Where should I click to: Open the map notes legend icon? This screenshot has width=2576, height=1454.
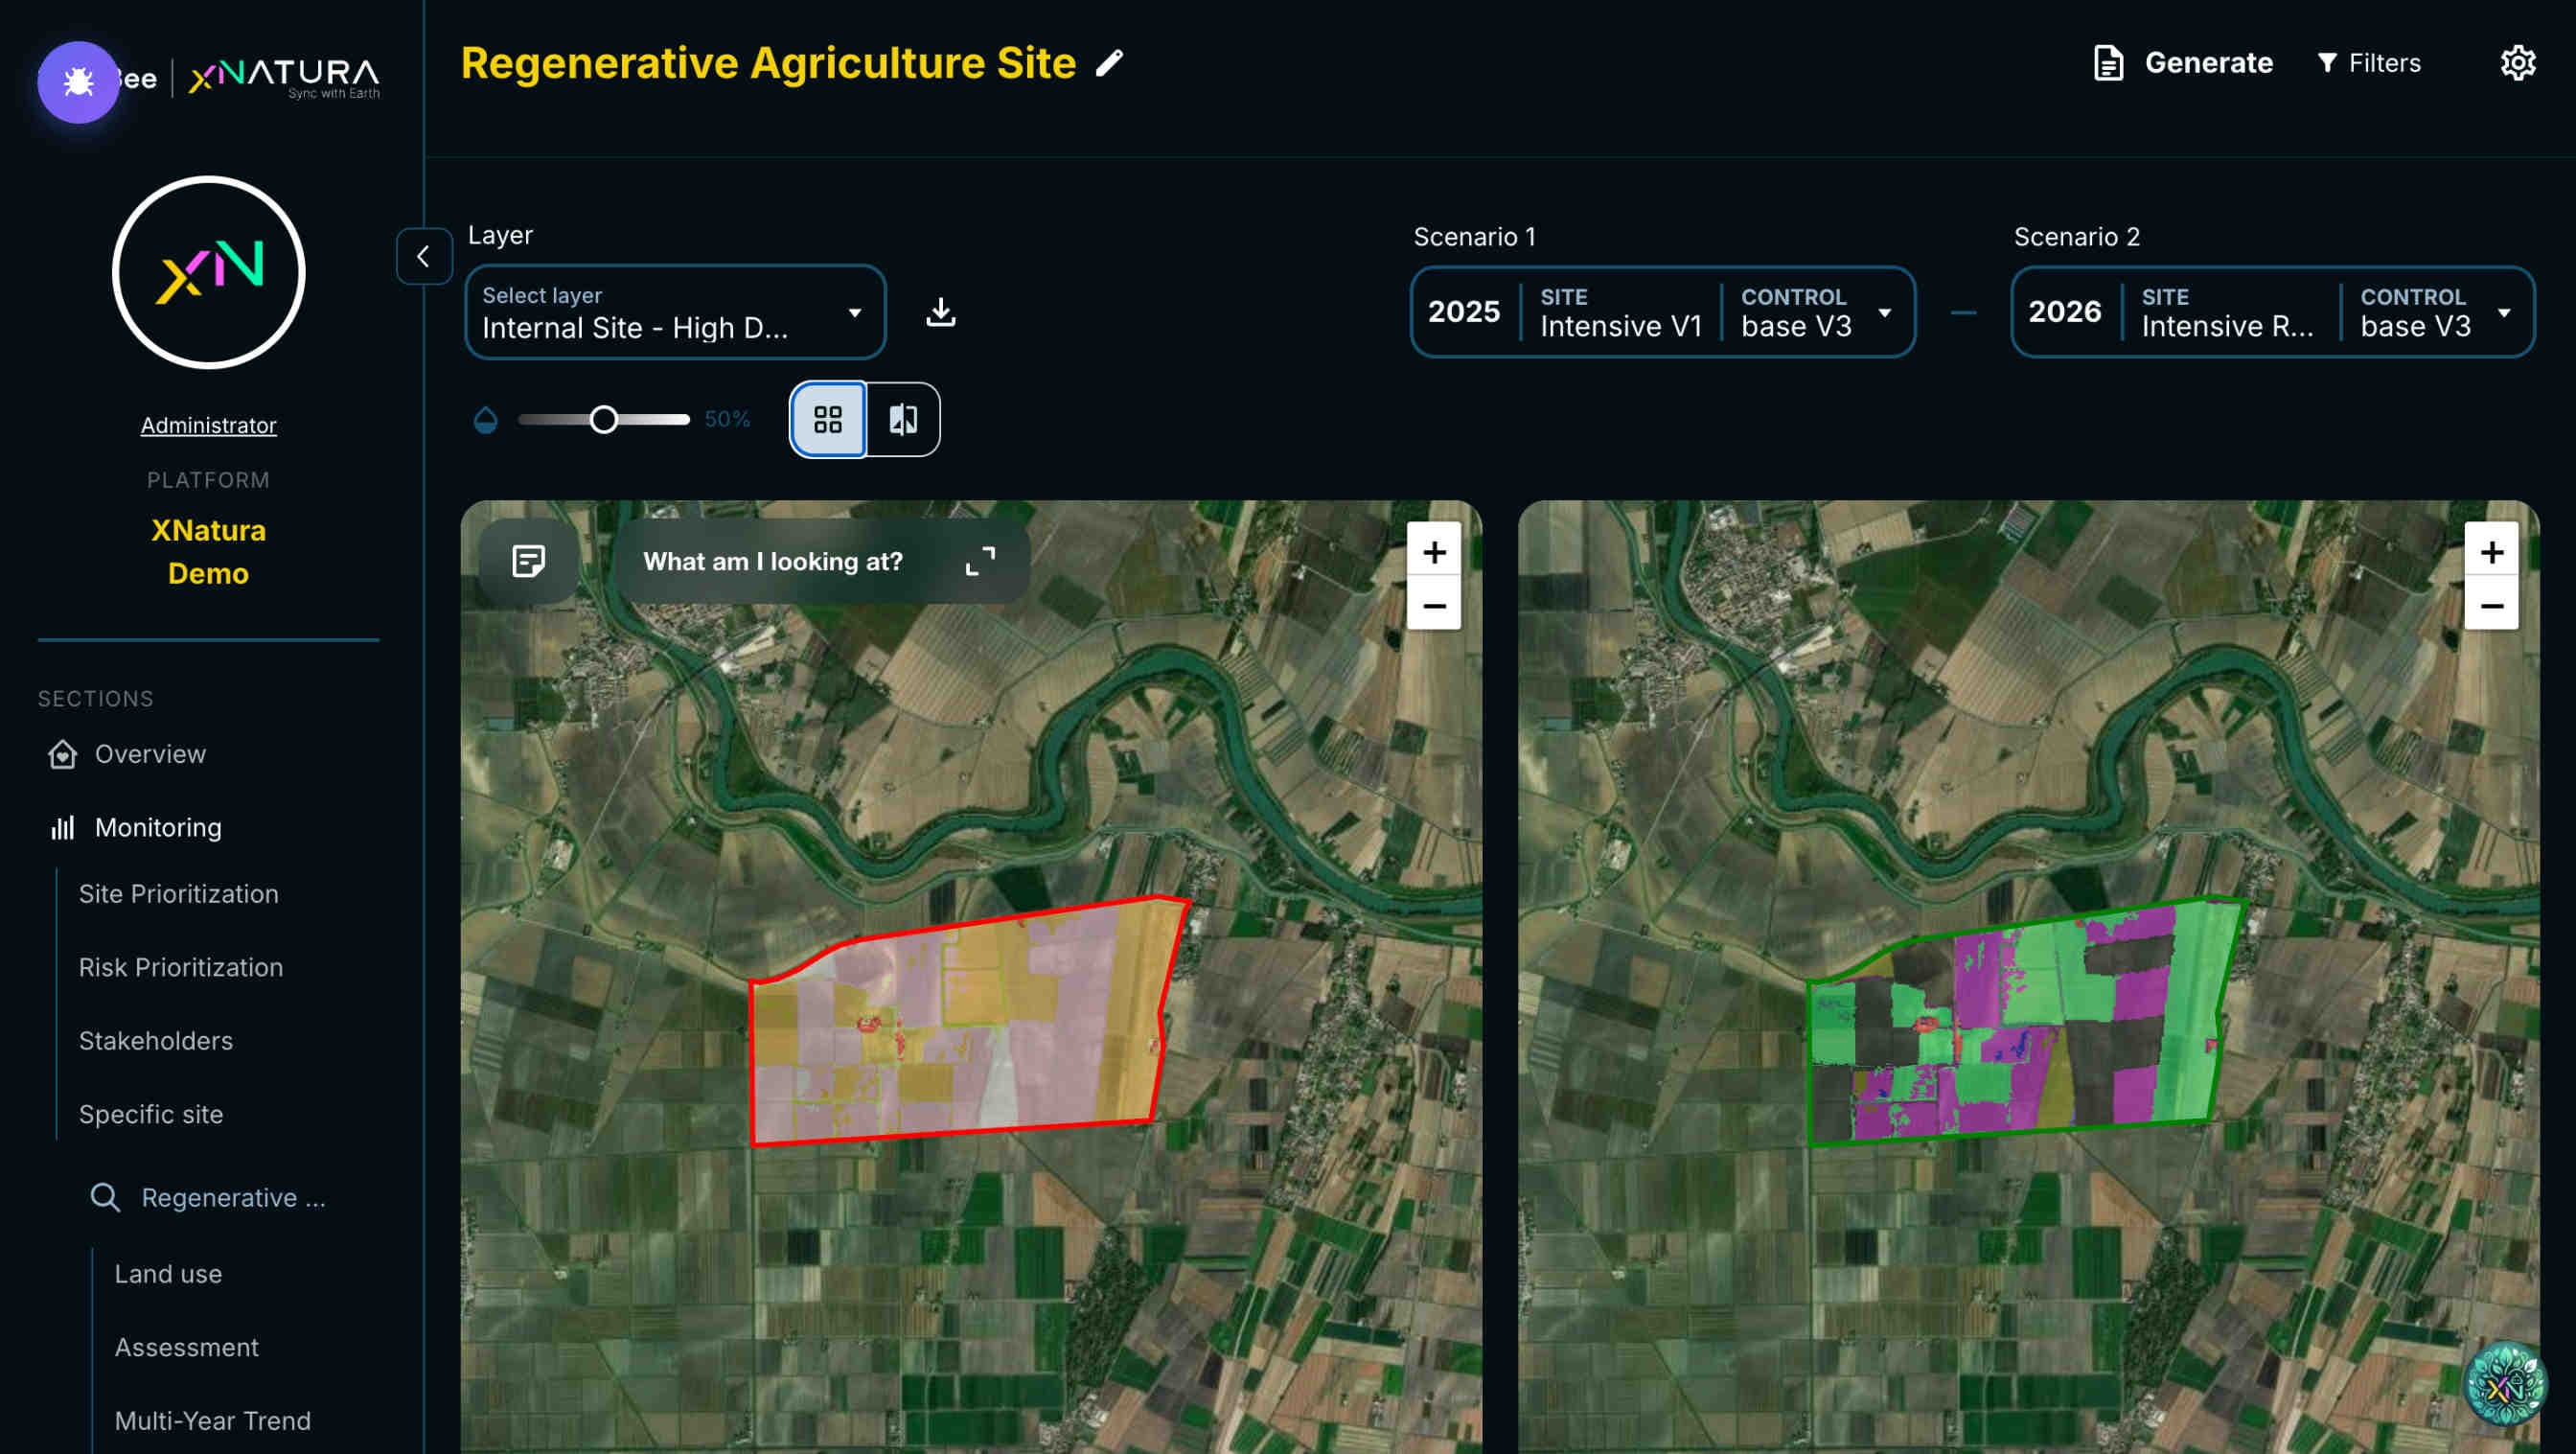(x=528, y=561)
